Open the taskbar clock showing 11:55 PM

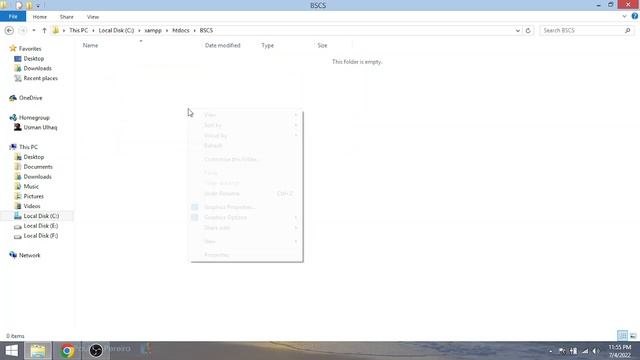point(620,351)
